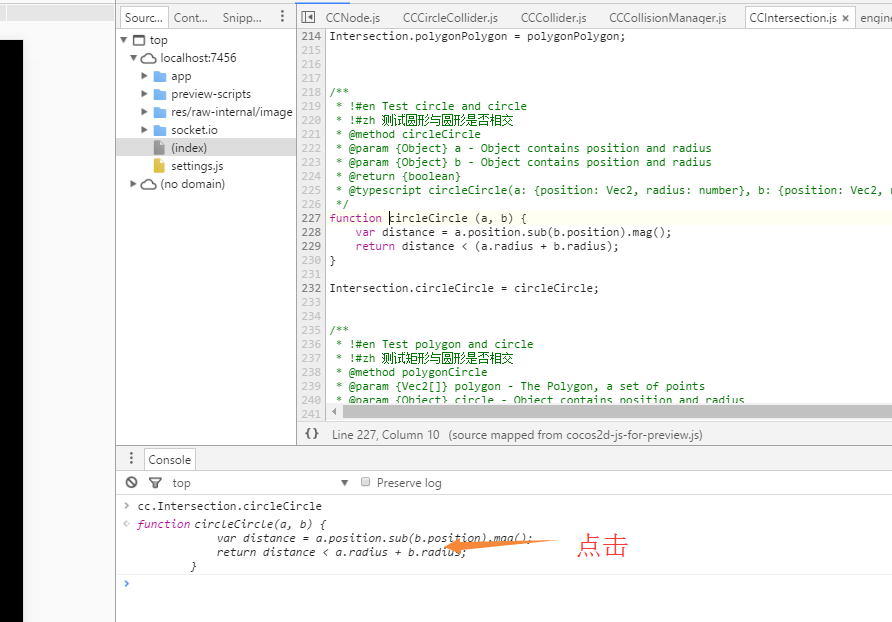Viewport: 892px width, 622px height.
Task: Open the console context top dropdown
Action: tap(261, 483)
